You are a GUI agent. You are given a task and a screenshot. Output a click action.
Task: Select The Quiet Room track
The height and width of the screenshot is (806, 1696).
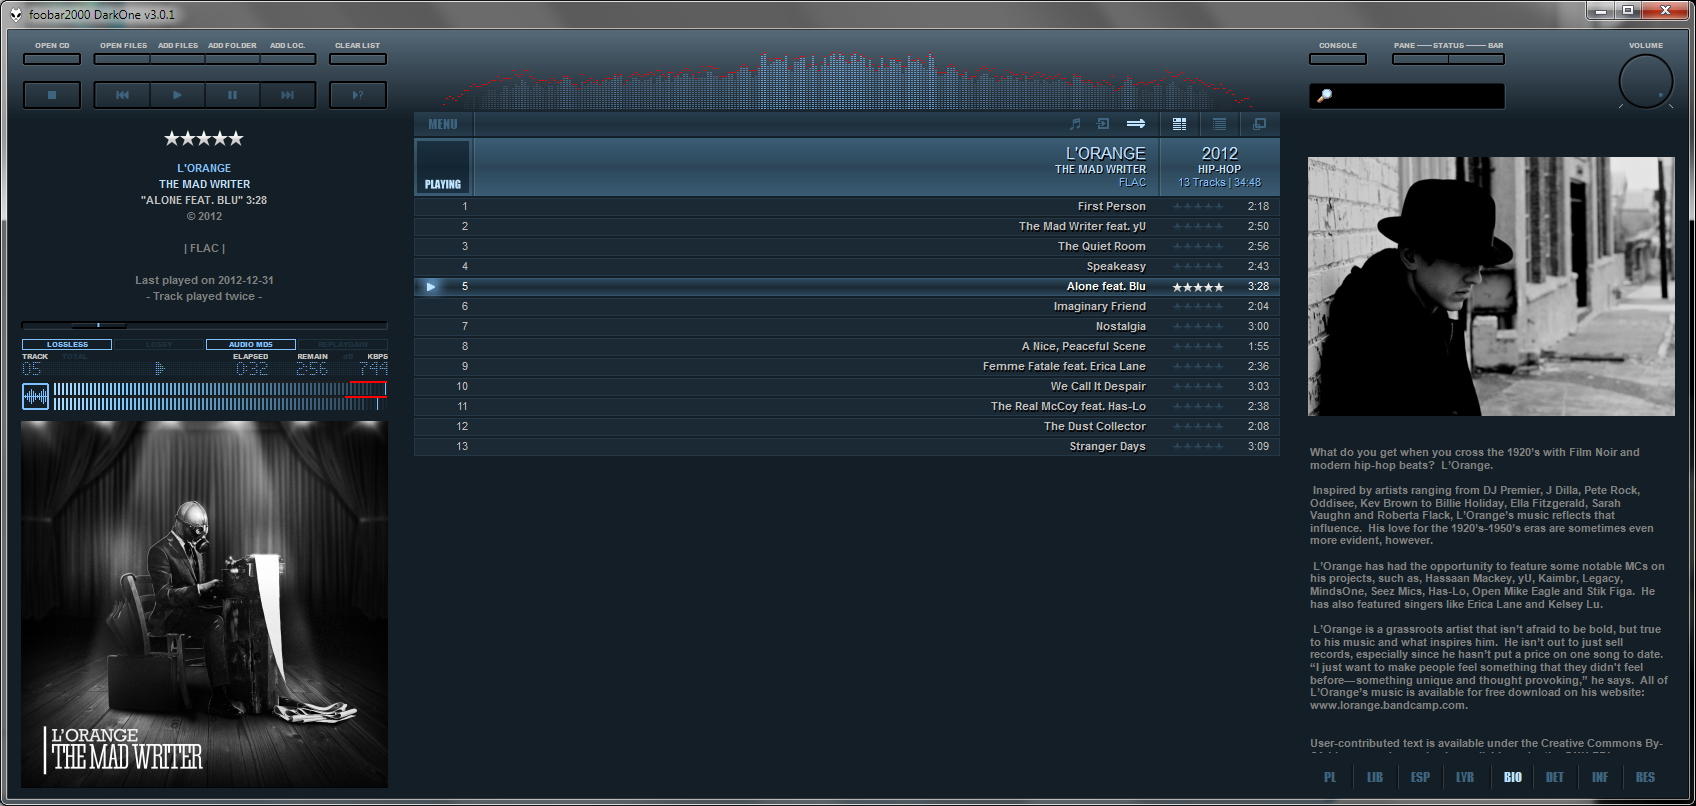[x=847, y=246]
